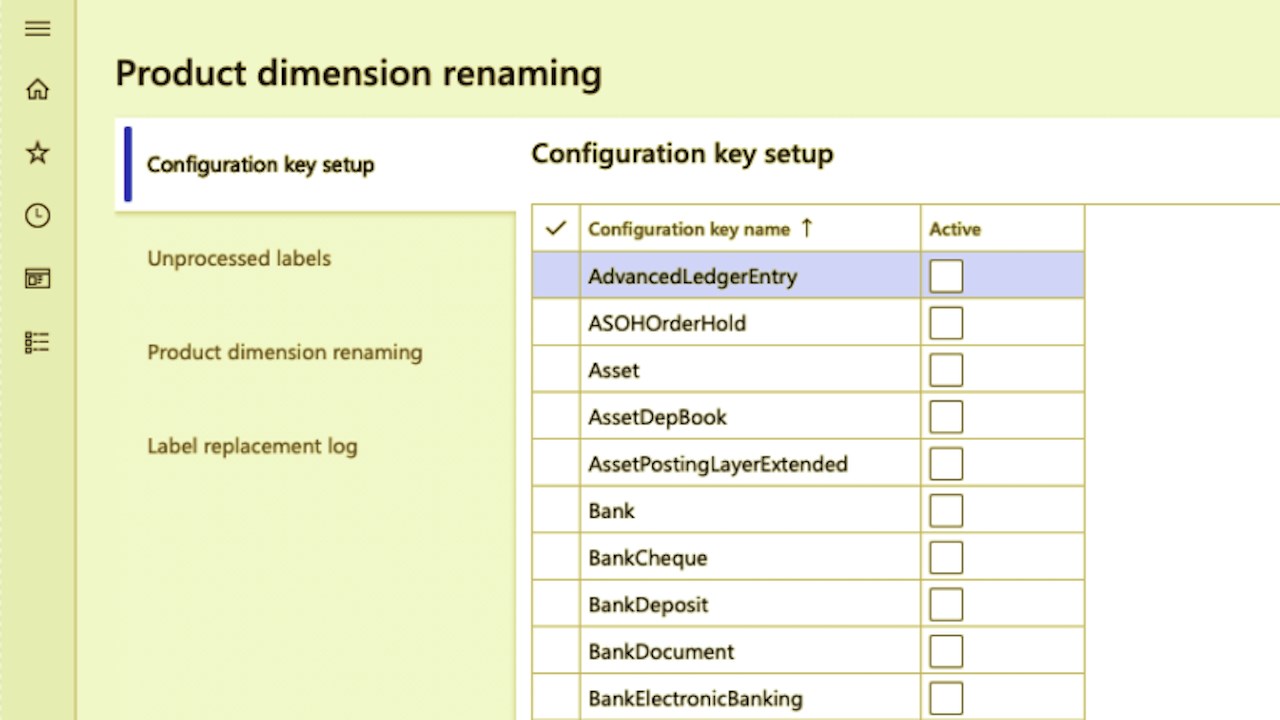1280x720 pixels.
Task: Sort by Configuration key name column
Action: (689, 229)
